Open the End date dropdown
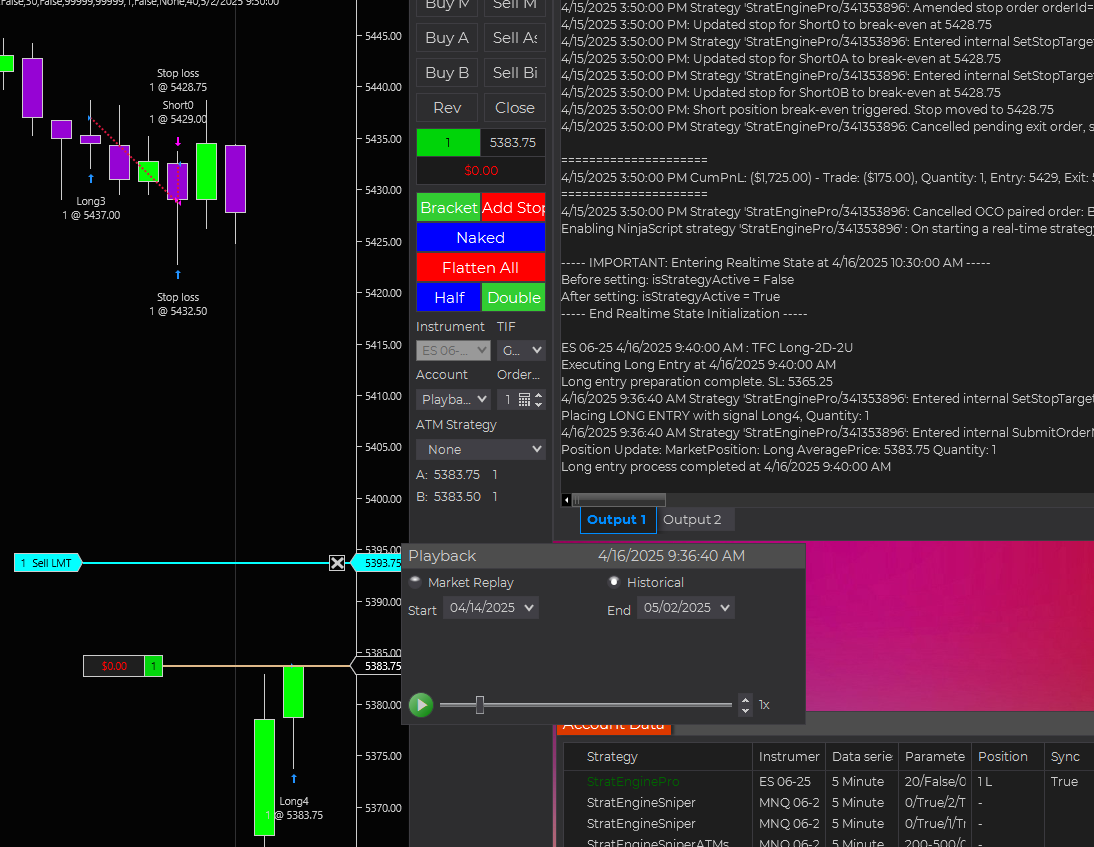This screenshot has width=1094, height=847. point(686,608)
